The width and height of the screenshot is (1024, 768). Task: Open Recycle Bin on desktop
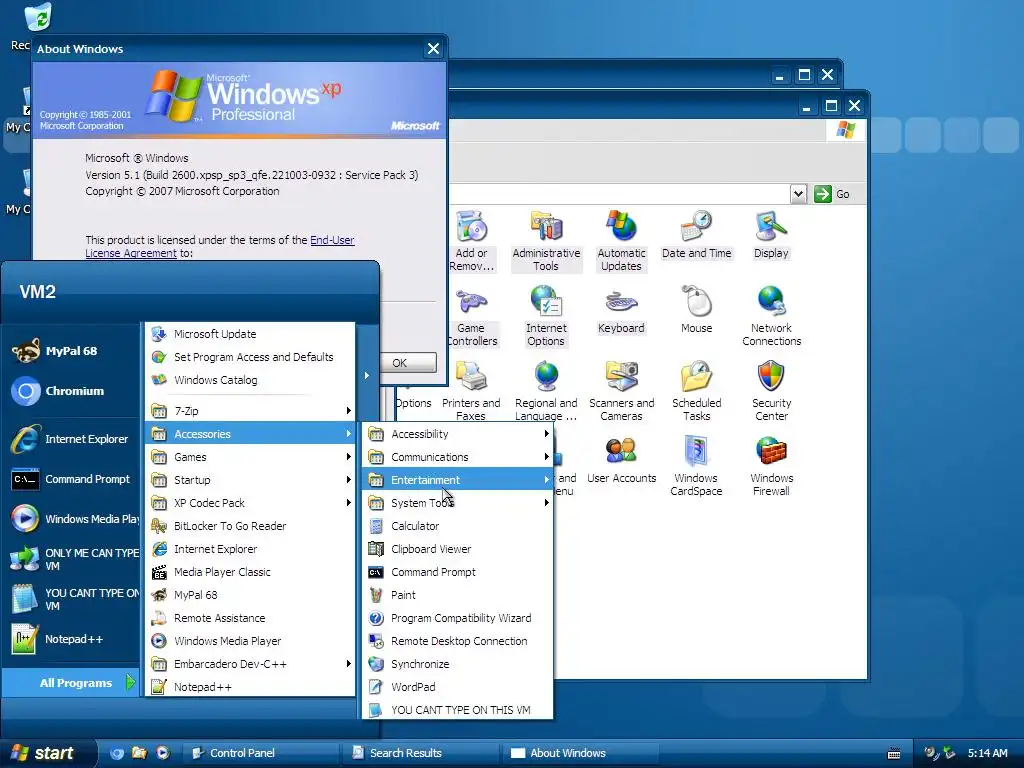point(37,18)
